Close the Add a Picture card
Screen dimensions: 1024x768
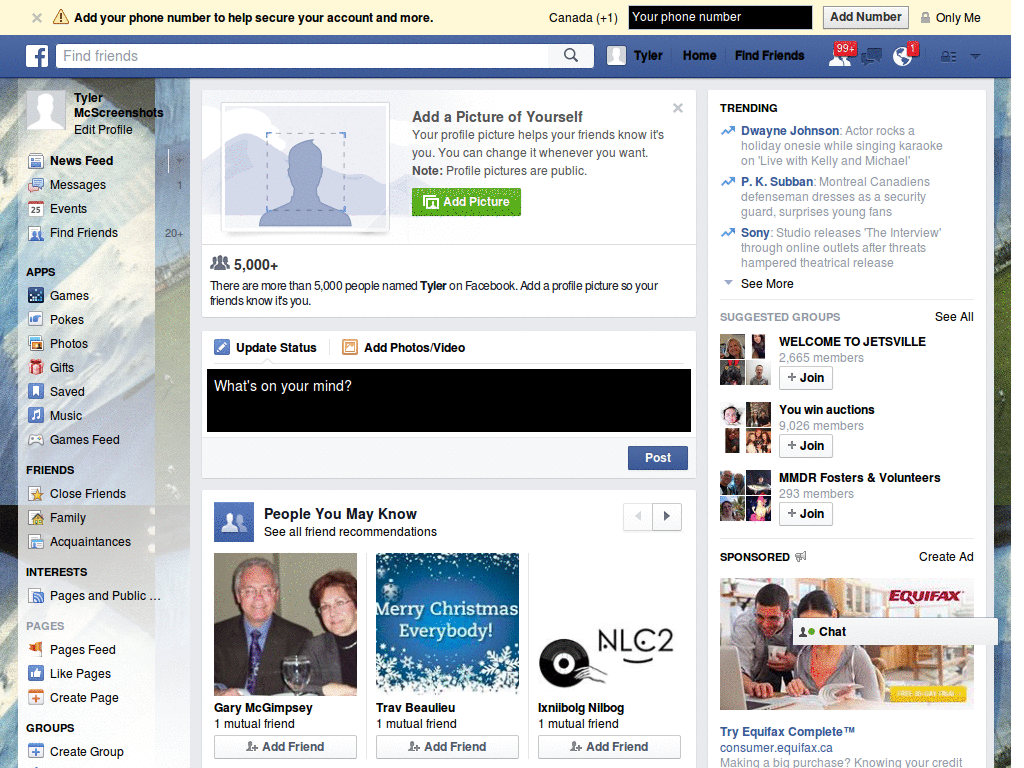pos(678,108)
